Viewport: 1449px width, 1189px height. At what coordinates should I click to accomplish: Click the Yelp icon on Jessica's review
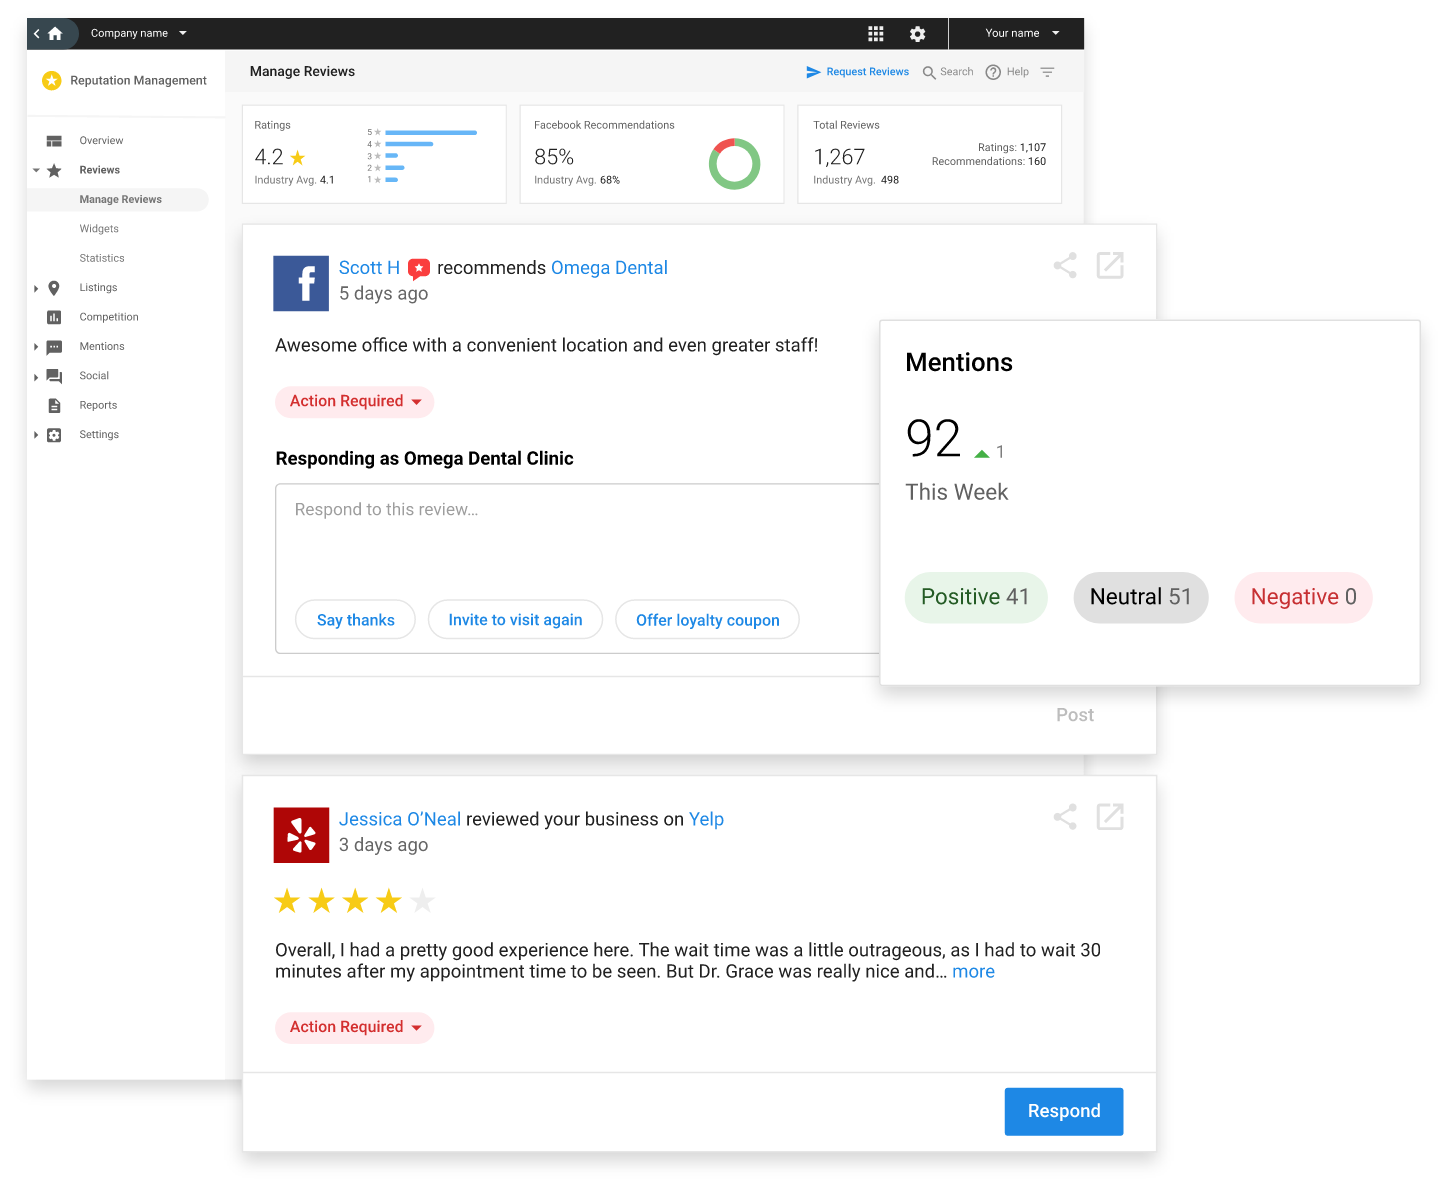point(301,835)
